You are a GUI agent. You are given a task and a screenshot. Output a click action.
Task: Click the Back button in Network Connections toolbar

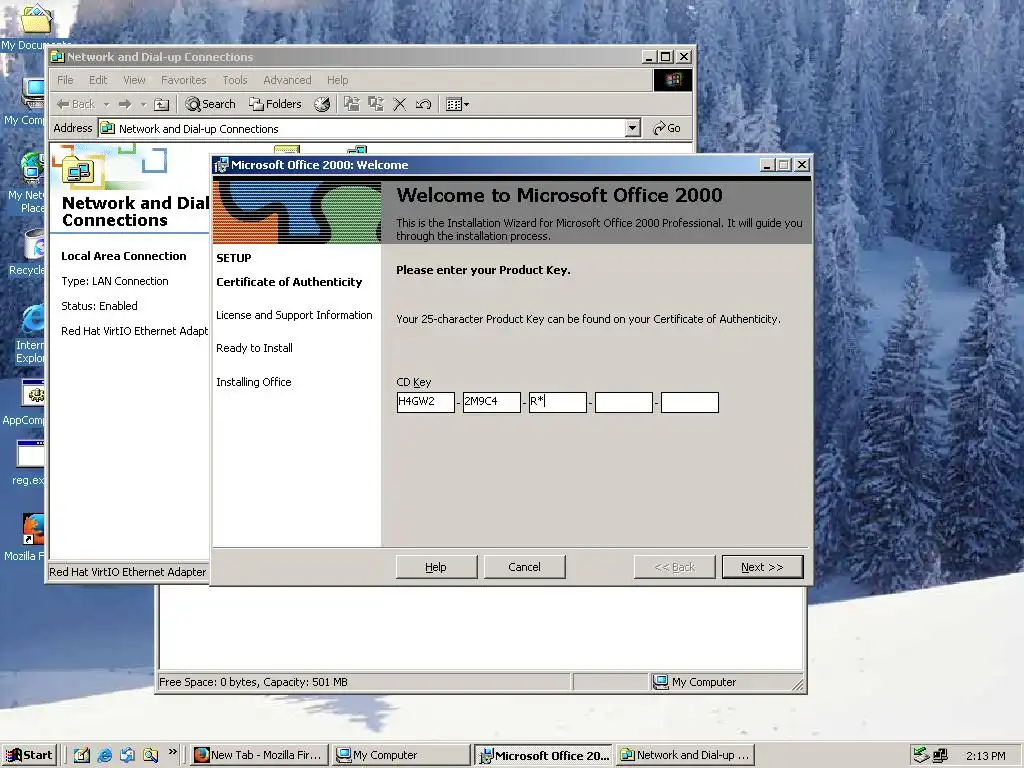coord(76,104)
